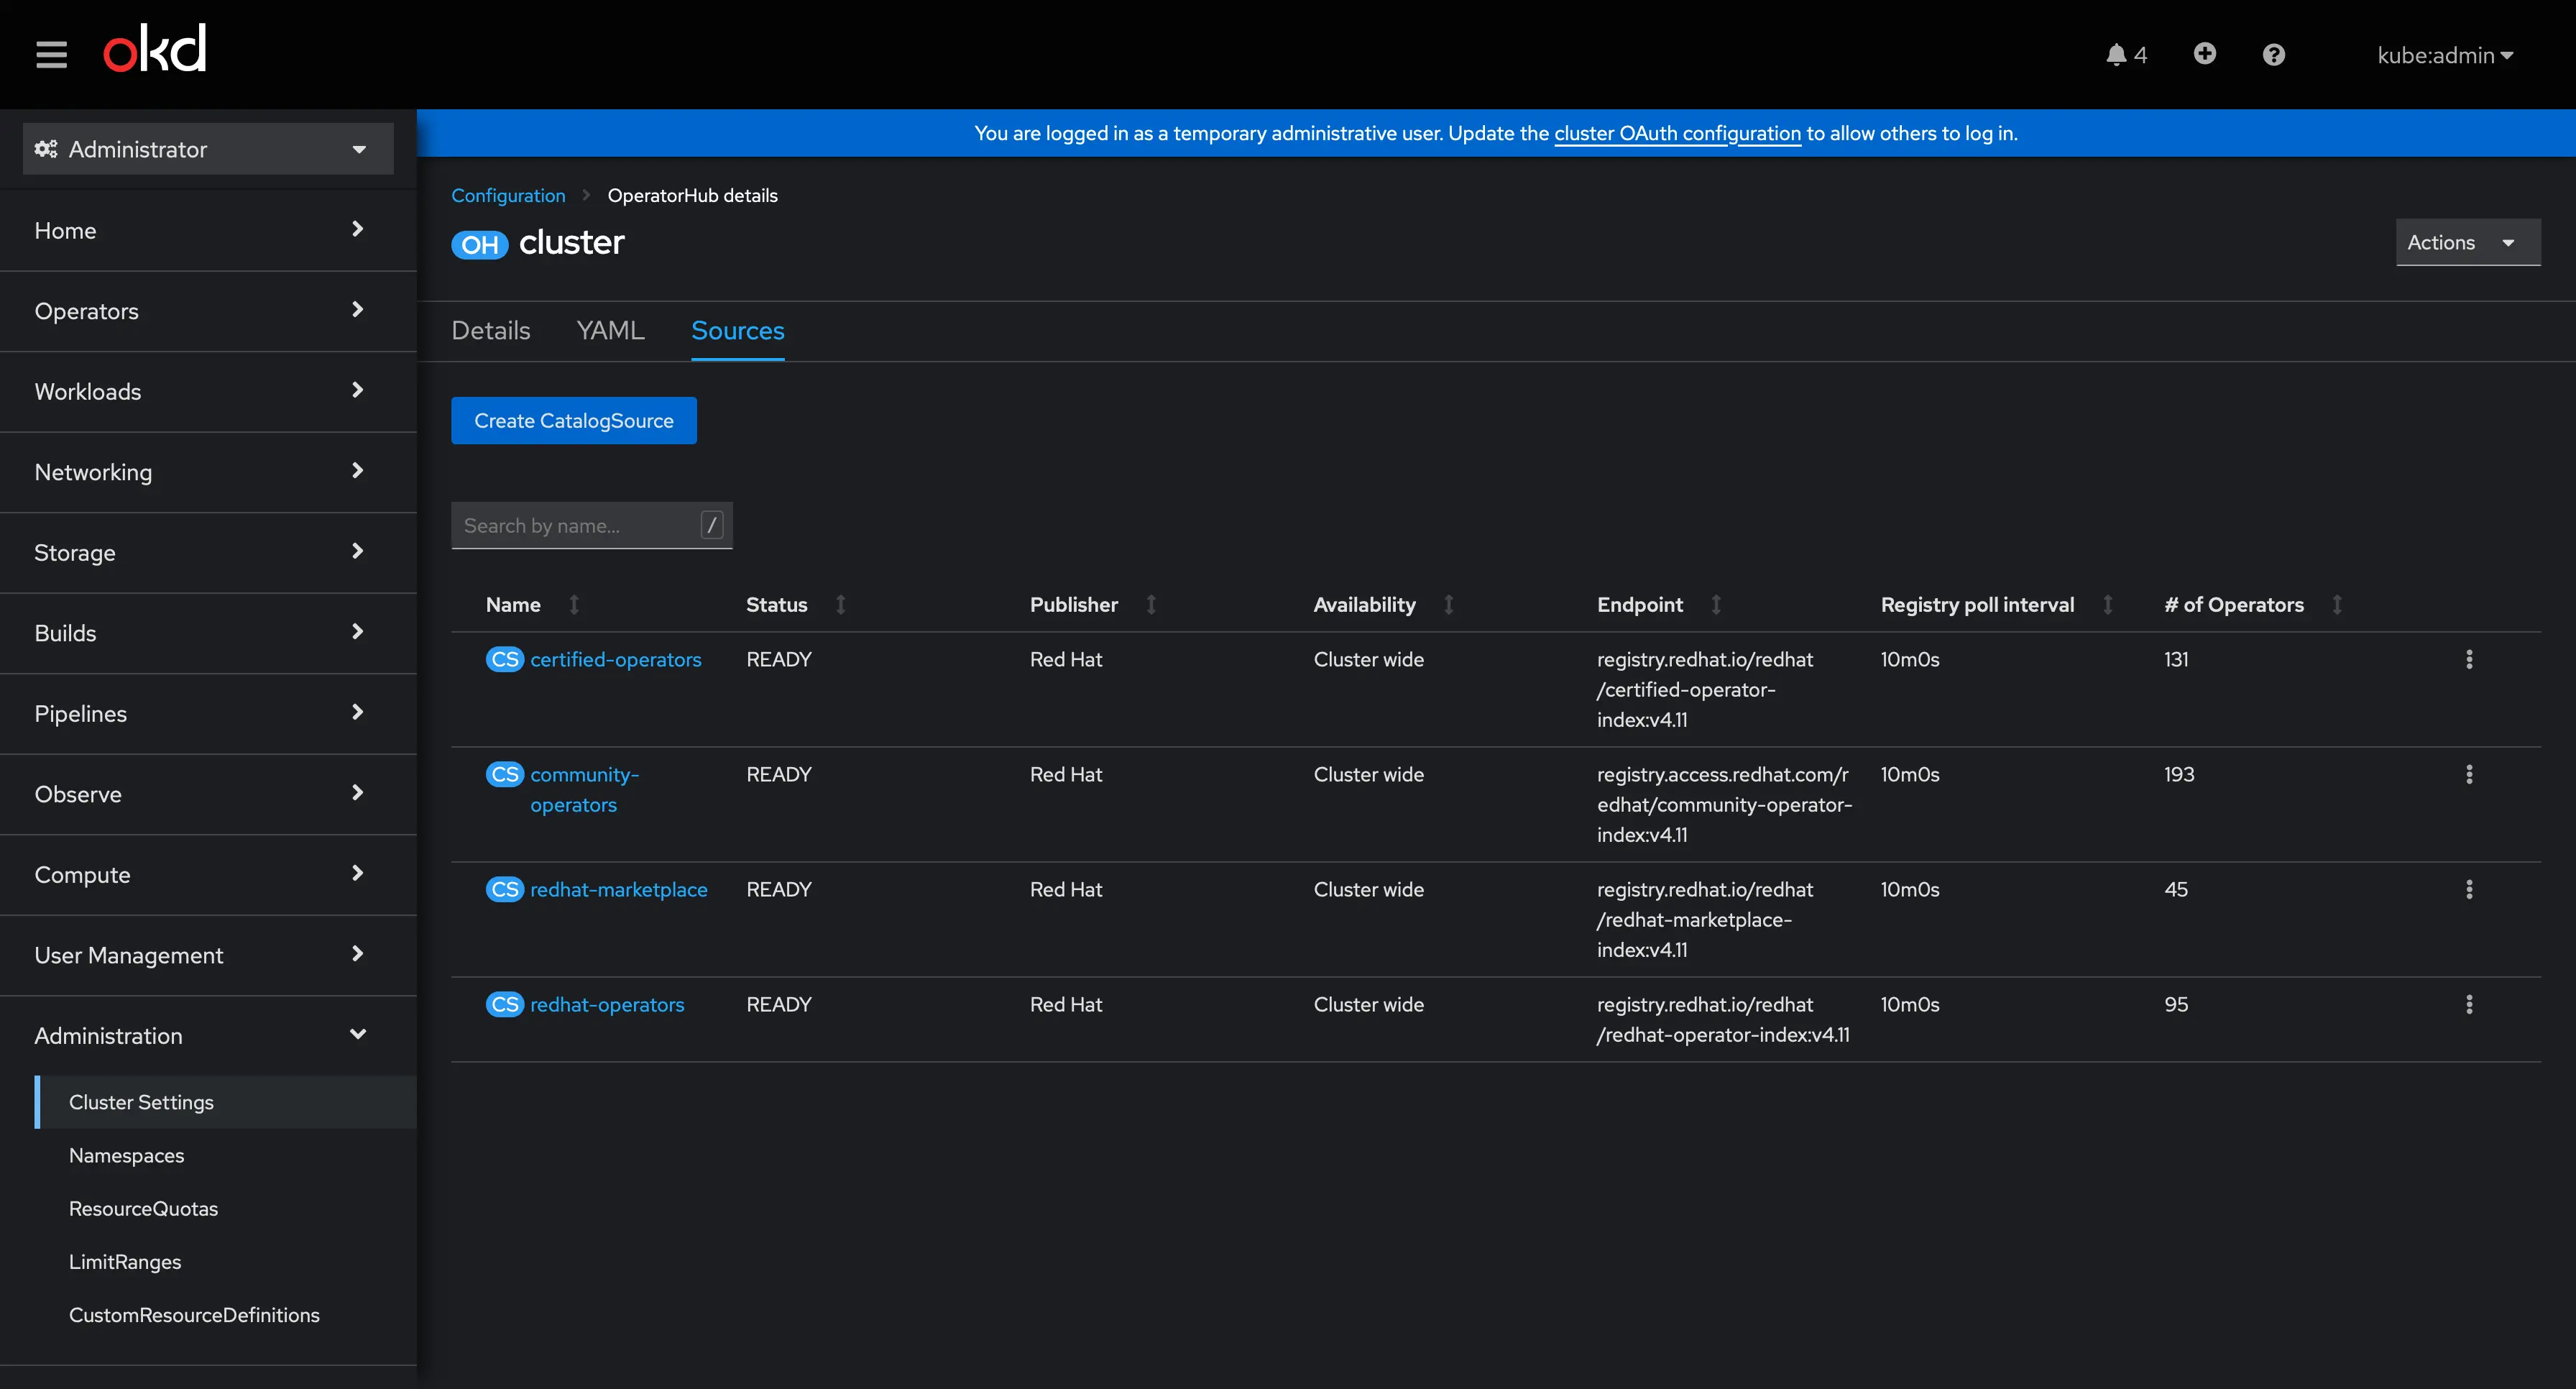Expand the Storage nav section
This screenshot has width=2576, height=1389.
(208, 552)
